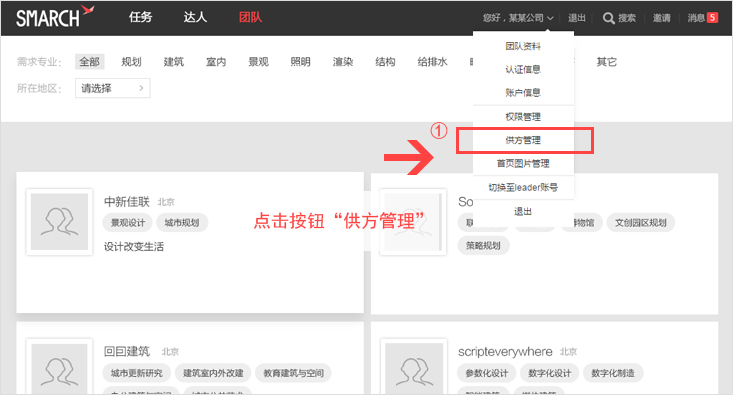Choose 首页图片管理 from the account menu

(x=523, y=164)
